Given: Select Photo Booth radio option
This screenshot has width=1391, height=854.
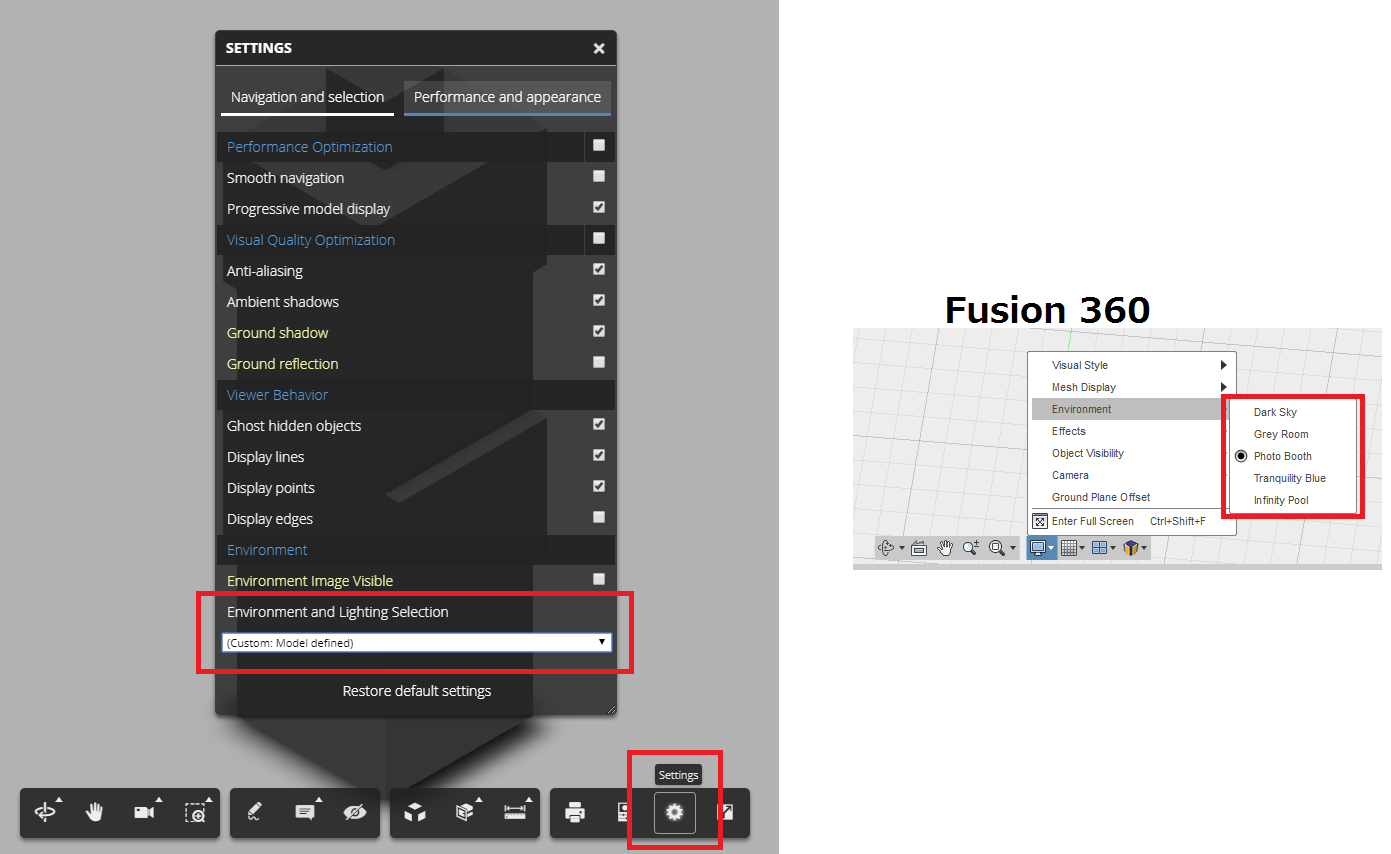Looking at the screenshot, I should coord(1241,456).
